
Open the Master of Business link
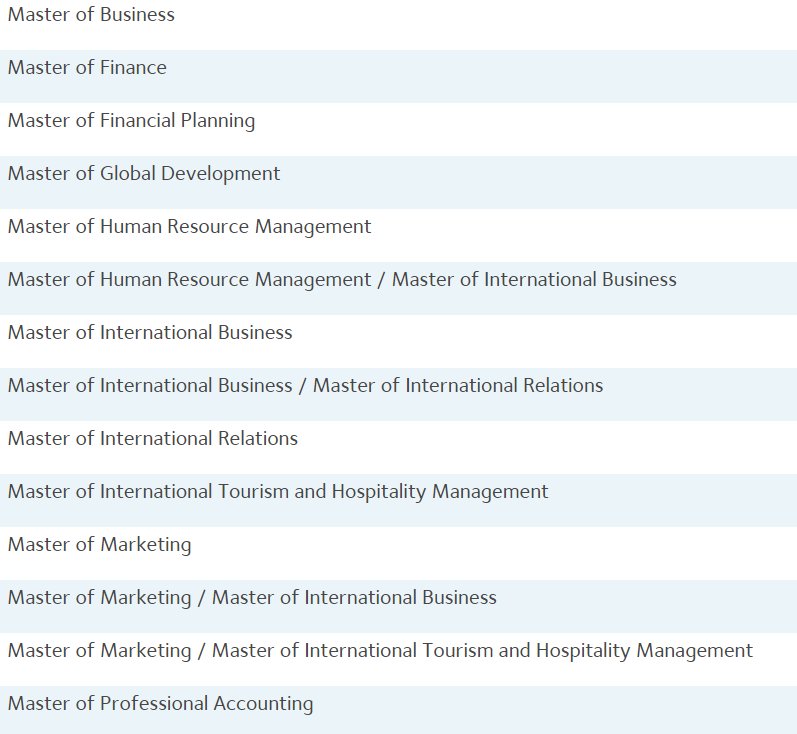[x=91, y=15]
